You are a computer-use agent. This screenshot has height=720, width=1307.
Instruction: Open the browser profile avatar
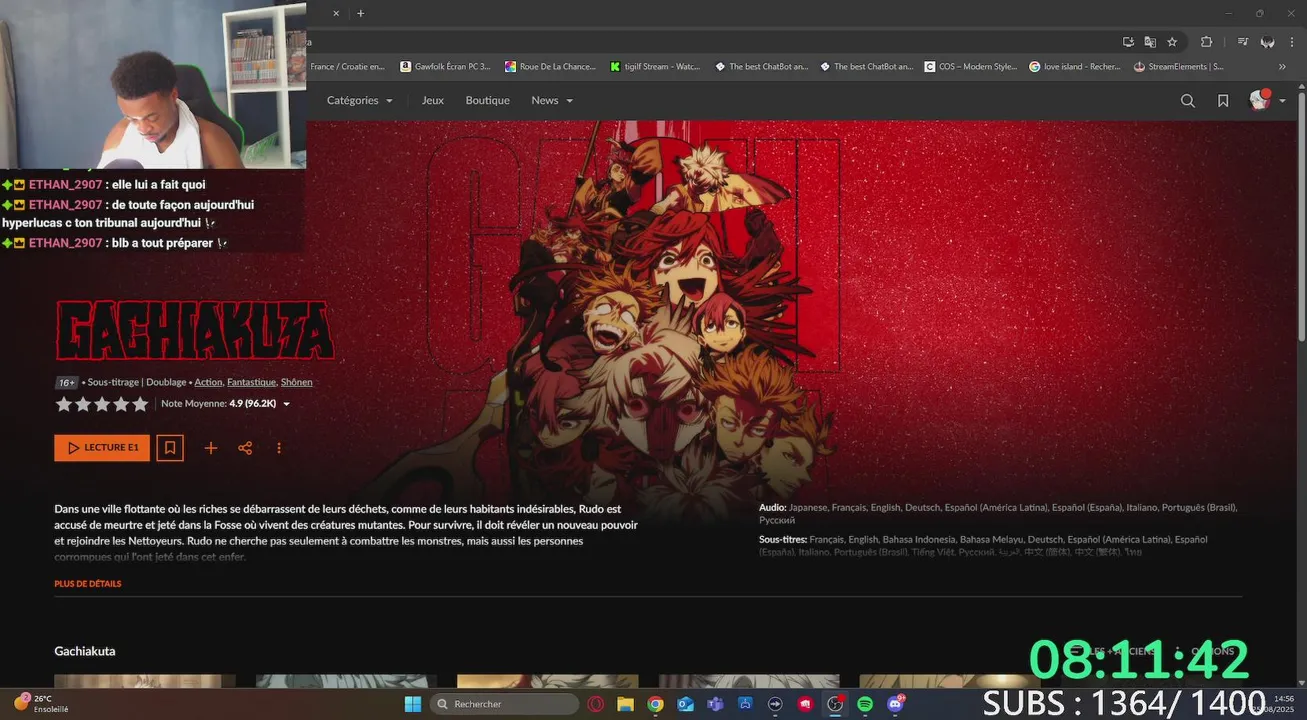pos(1268,42)
